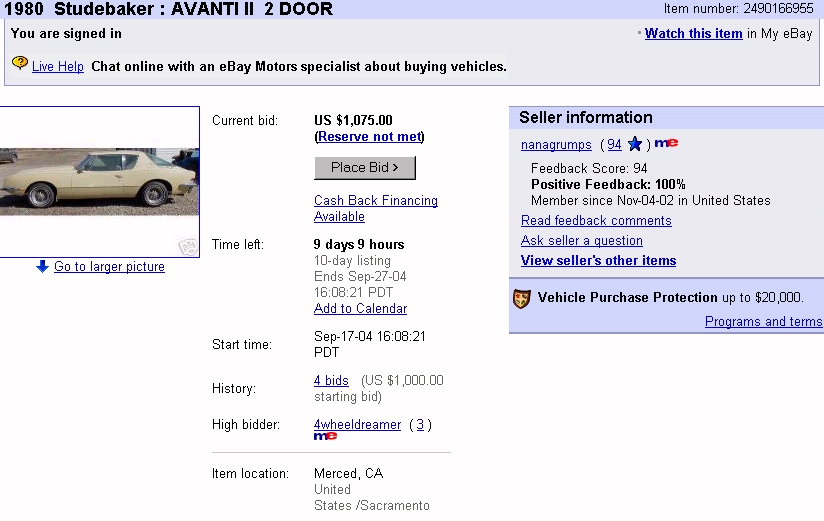
Task: Click the Reserve not met link
Action: click(x=369, y=137)
